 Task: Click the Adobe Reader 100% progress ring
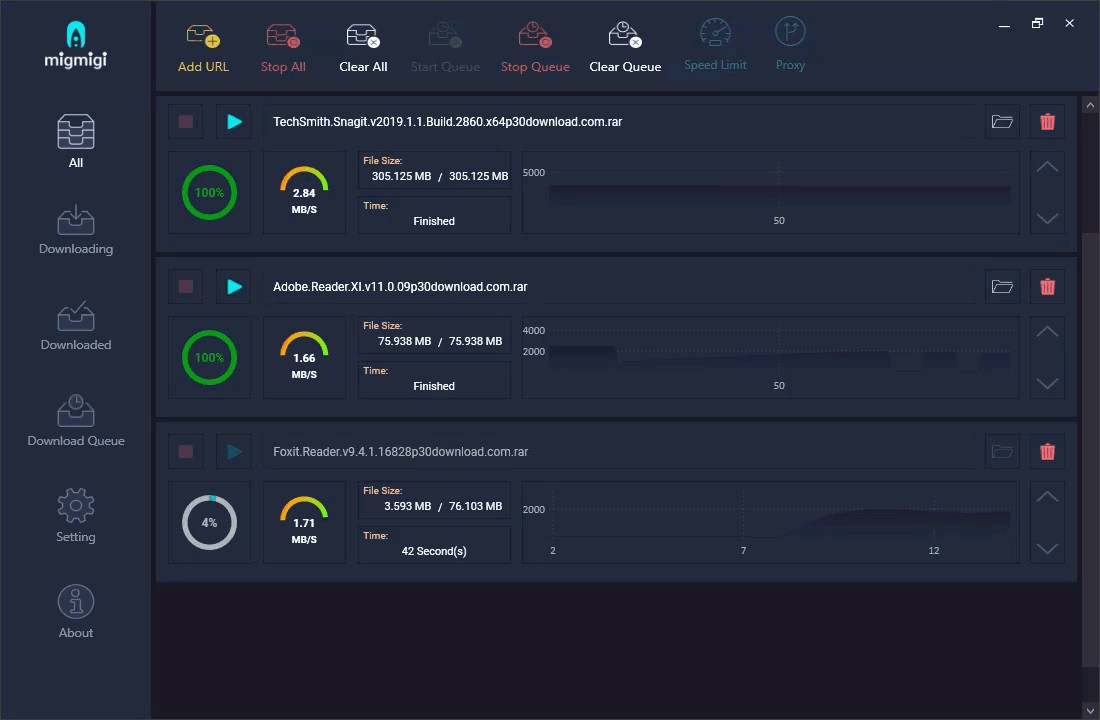click(x=209, y=357)
